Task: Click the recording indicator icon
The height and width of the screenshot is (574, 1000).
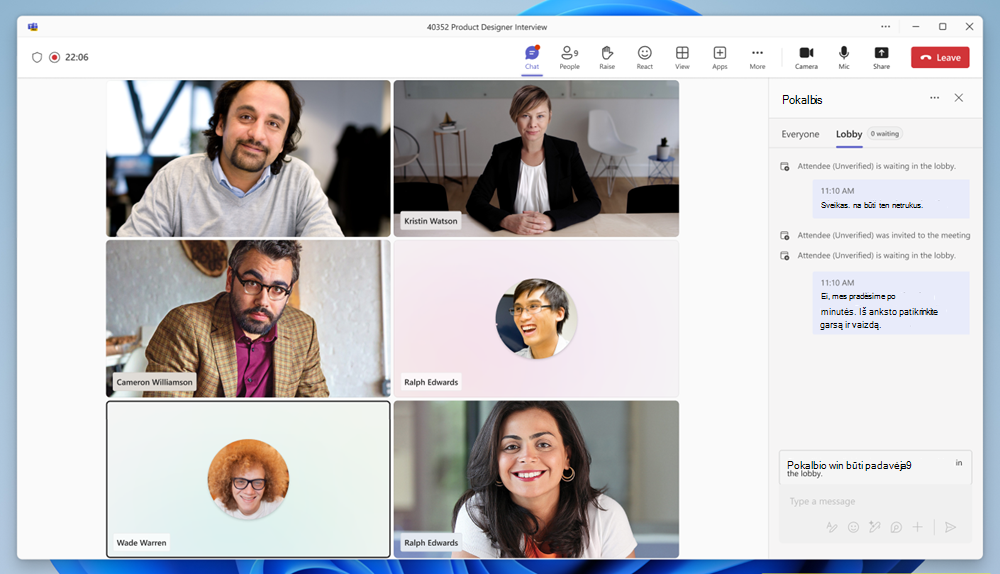Action: [55, 57]
